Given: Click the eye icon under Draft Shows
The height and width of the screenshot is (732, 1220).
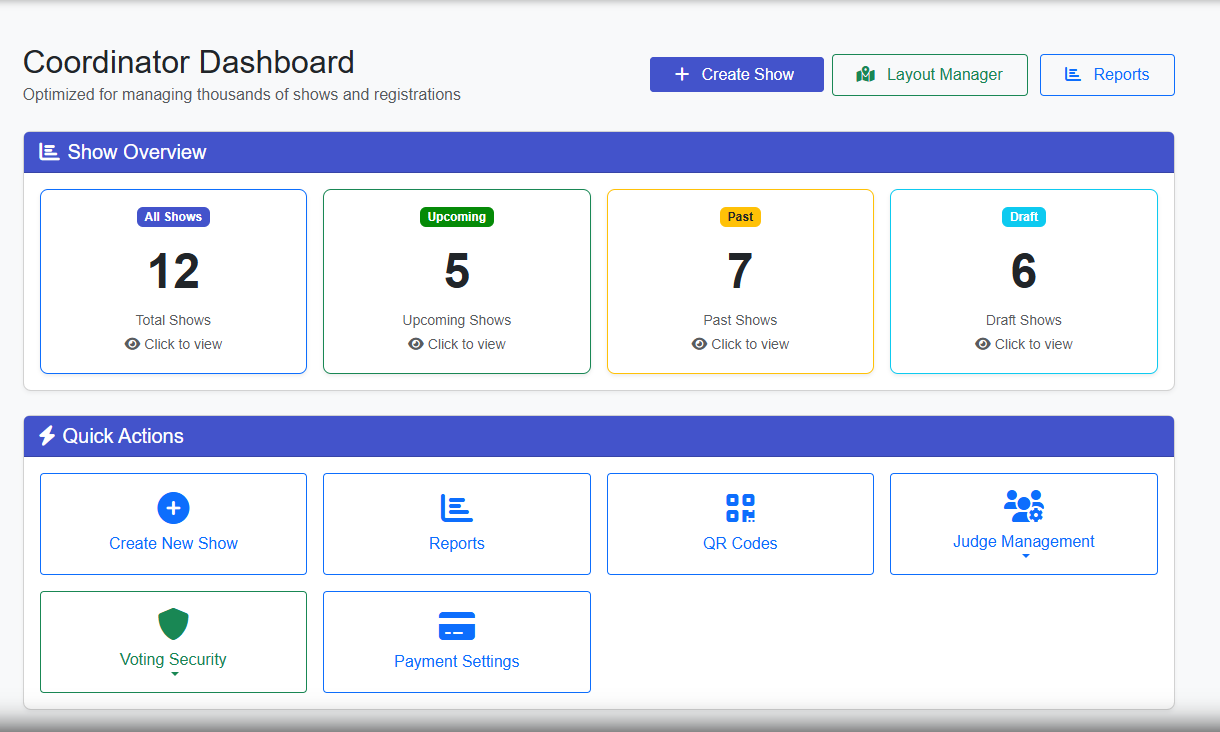Looking at the screenshot, I should [981, 343].
